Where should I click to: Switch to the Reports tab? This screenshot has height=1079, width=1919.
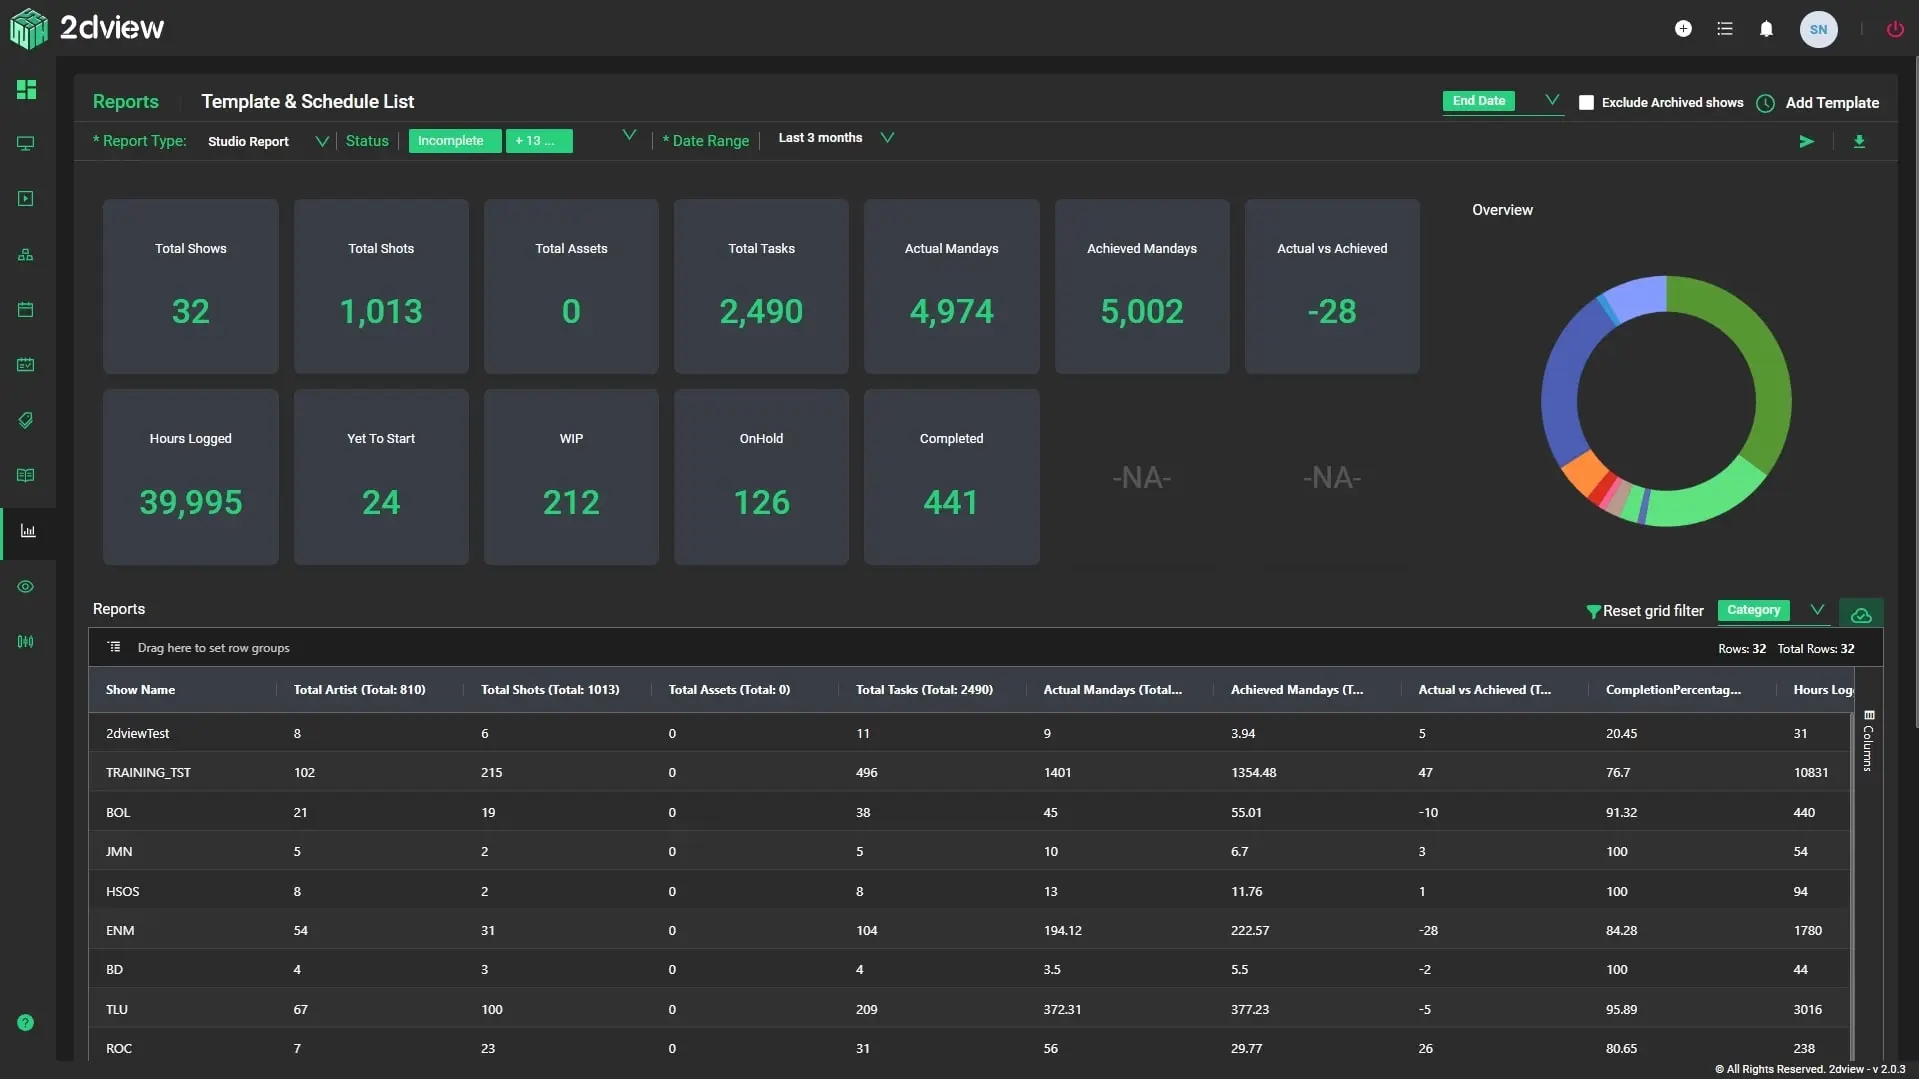coord(125,102)
